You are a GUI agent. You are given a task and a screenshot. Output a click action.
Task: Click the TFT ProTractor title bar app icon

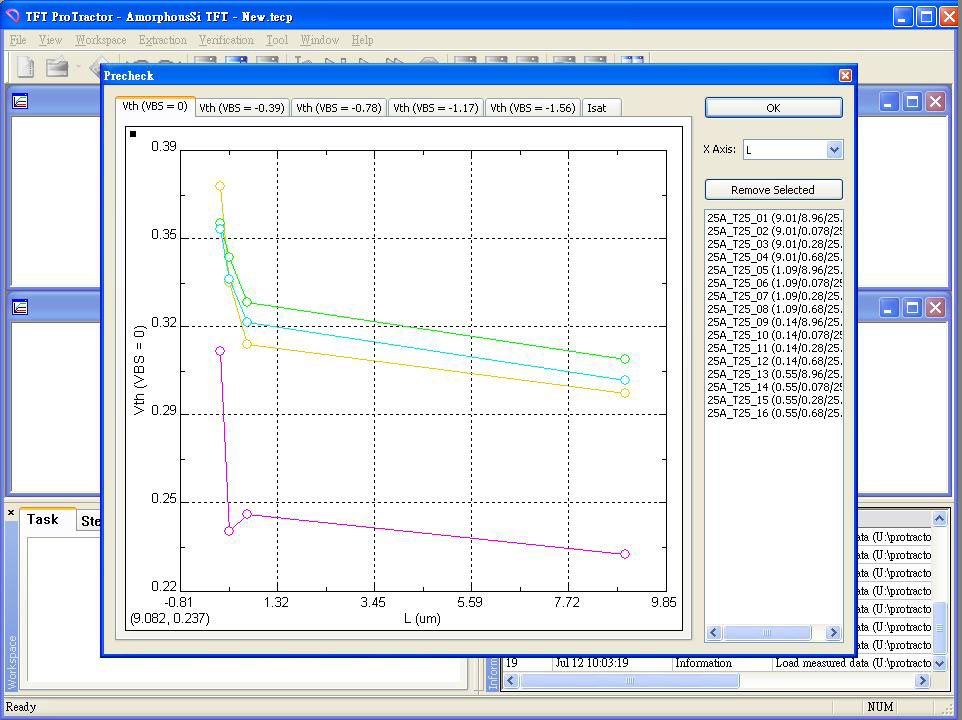click(13, 17)
